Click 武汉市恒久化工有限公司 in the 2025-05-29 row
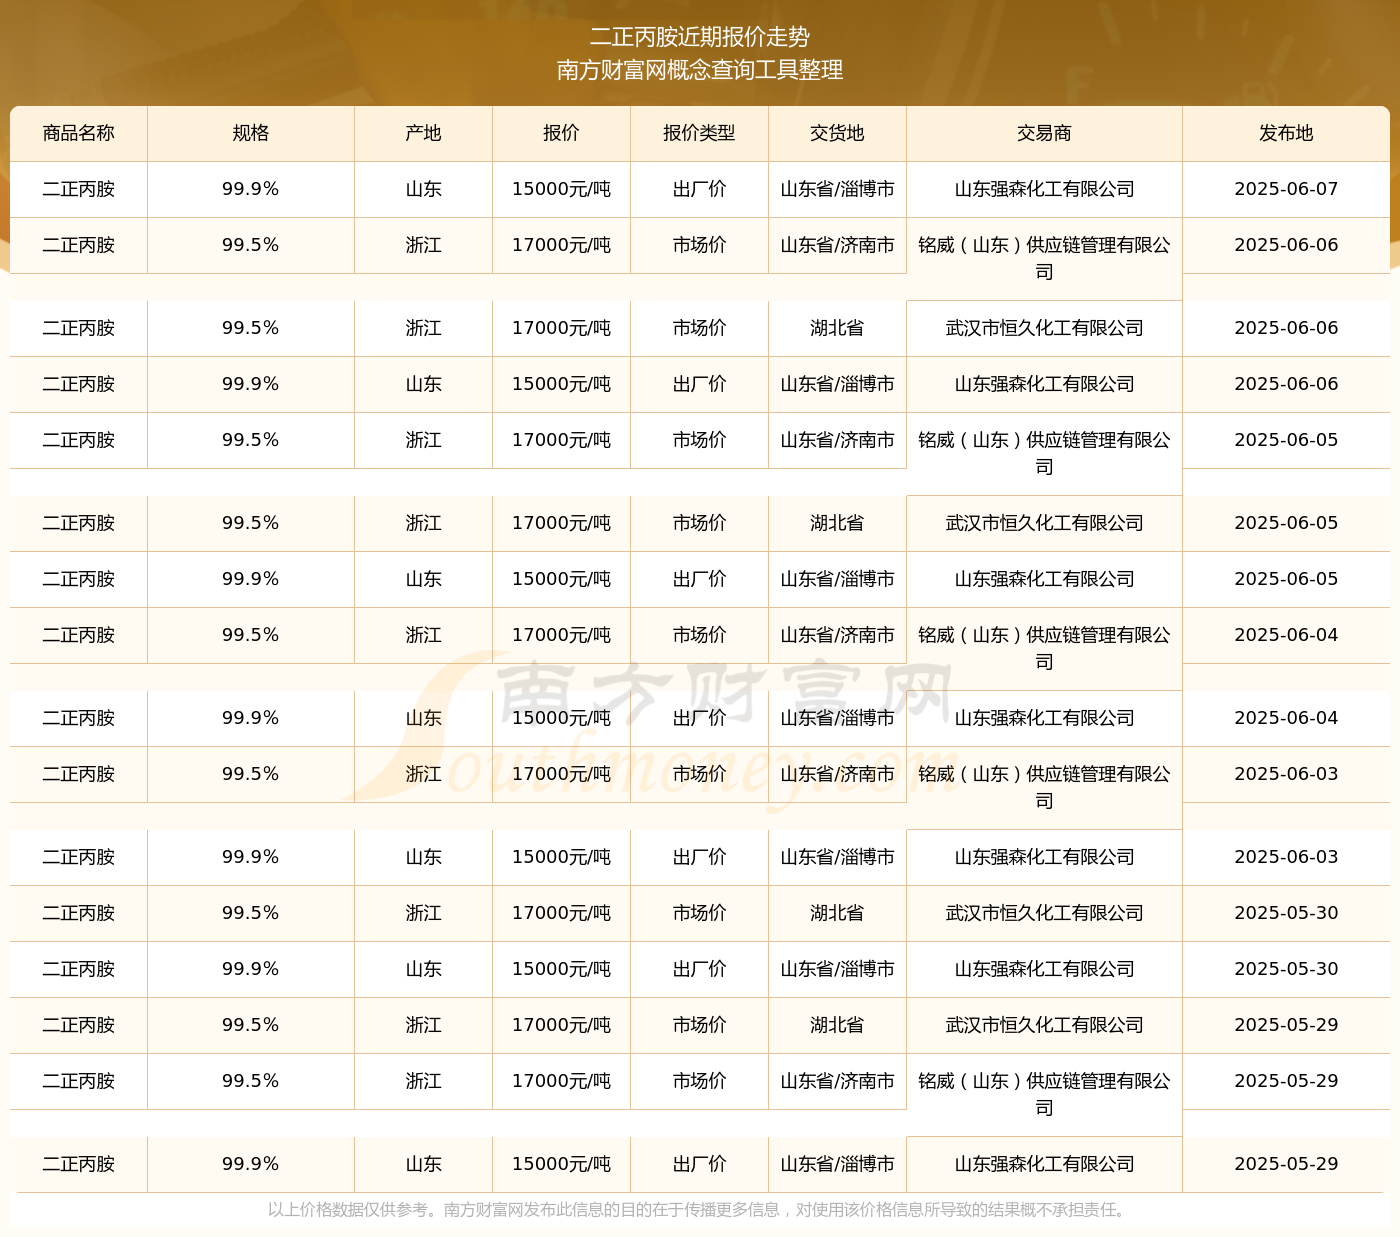The width and height of the screenshot is (1400, 1237). point(1044,1025)
